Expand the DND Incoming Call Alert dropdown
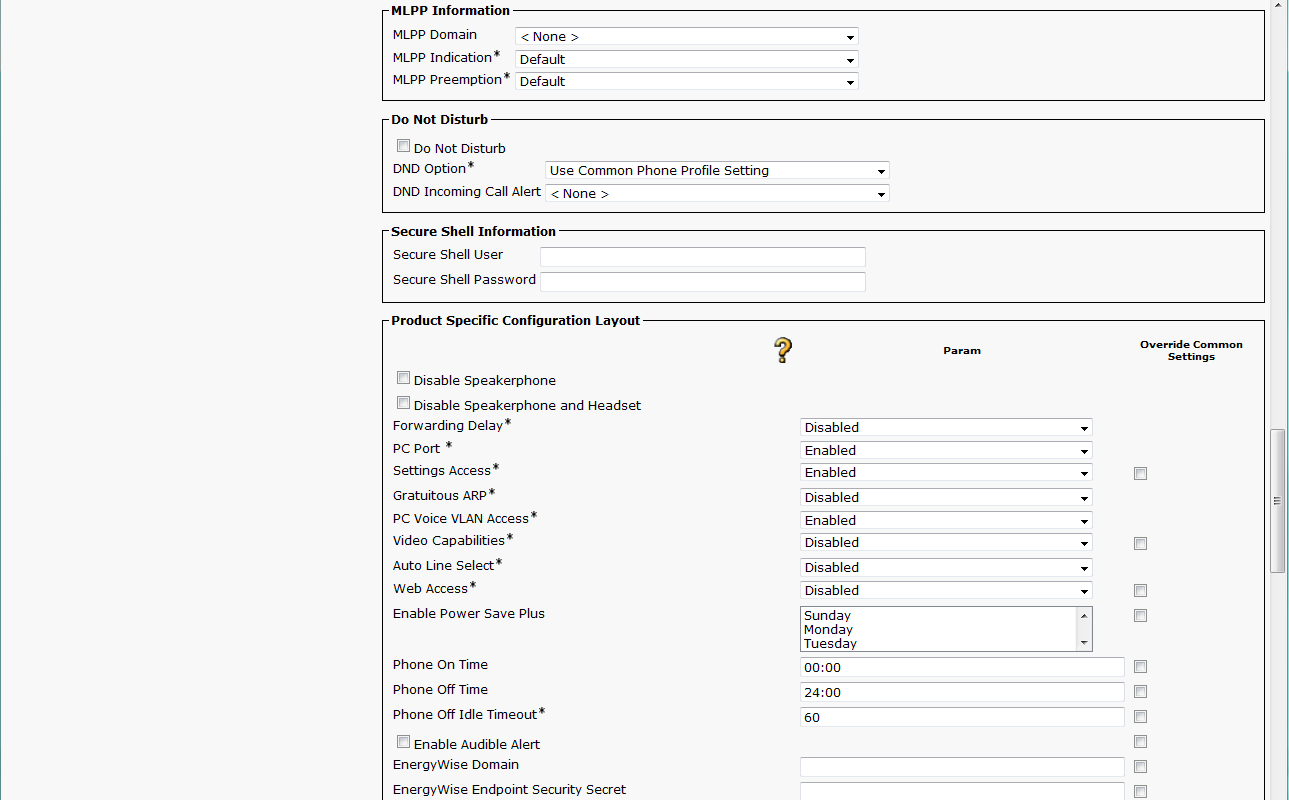The image size is (1289, 800). pos(717,194)
